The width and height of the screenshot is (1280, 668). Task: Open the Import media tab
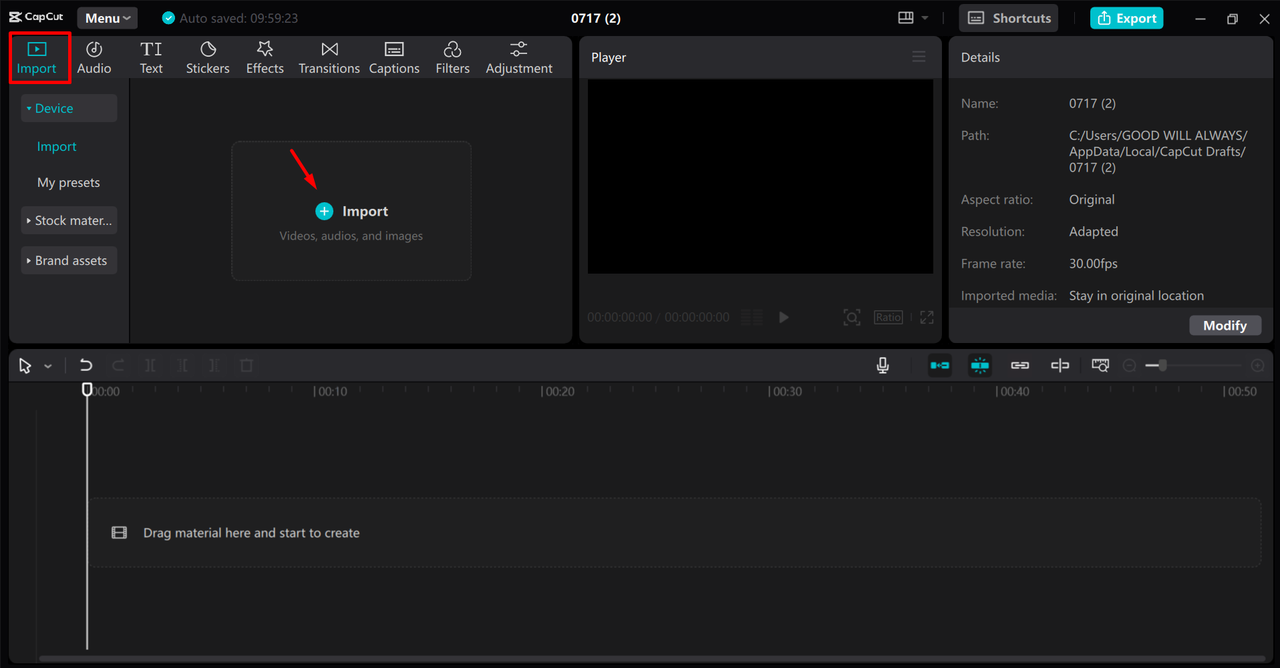[37, 58]
